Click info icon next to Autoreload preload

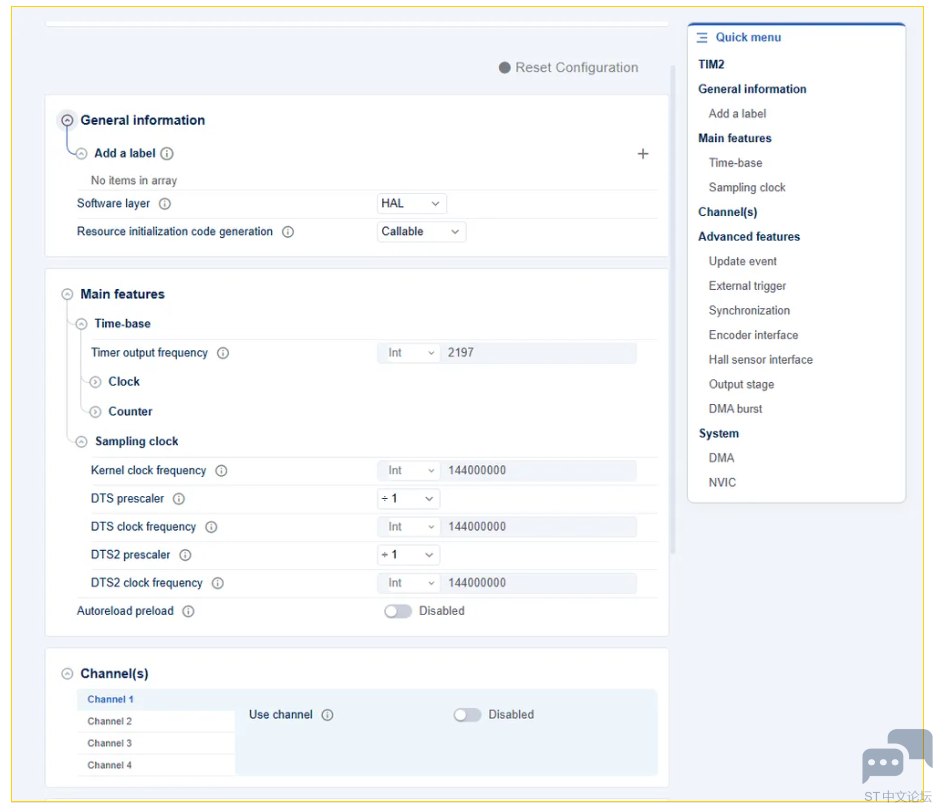(x=188, y=611)
